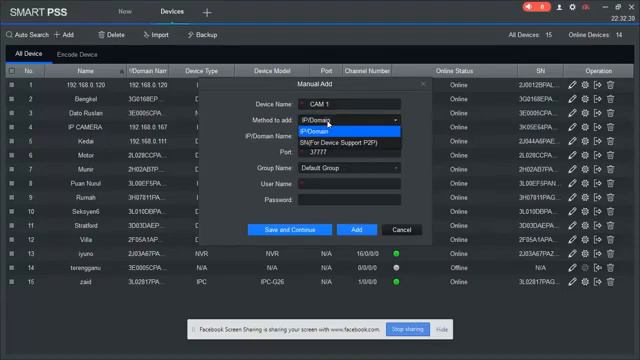
Task: Check the terengganu row checkbox
Action: point(12,268)
